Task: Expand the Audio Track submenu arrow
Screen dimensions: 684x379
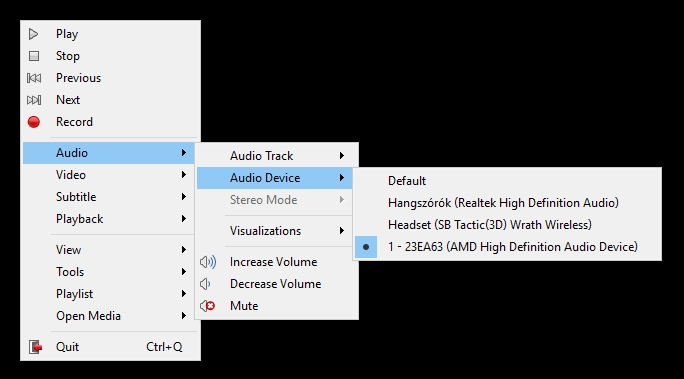Action: click(342, 156)
